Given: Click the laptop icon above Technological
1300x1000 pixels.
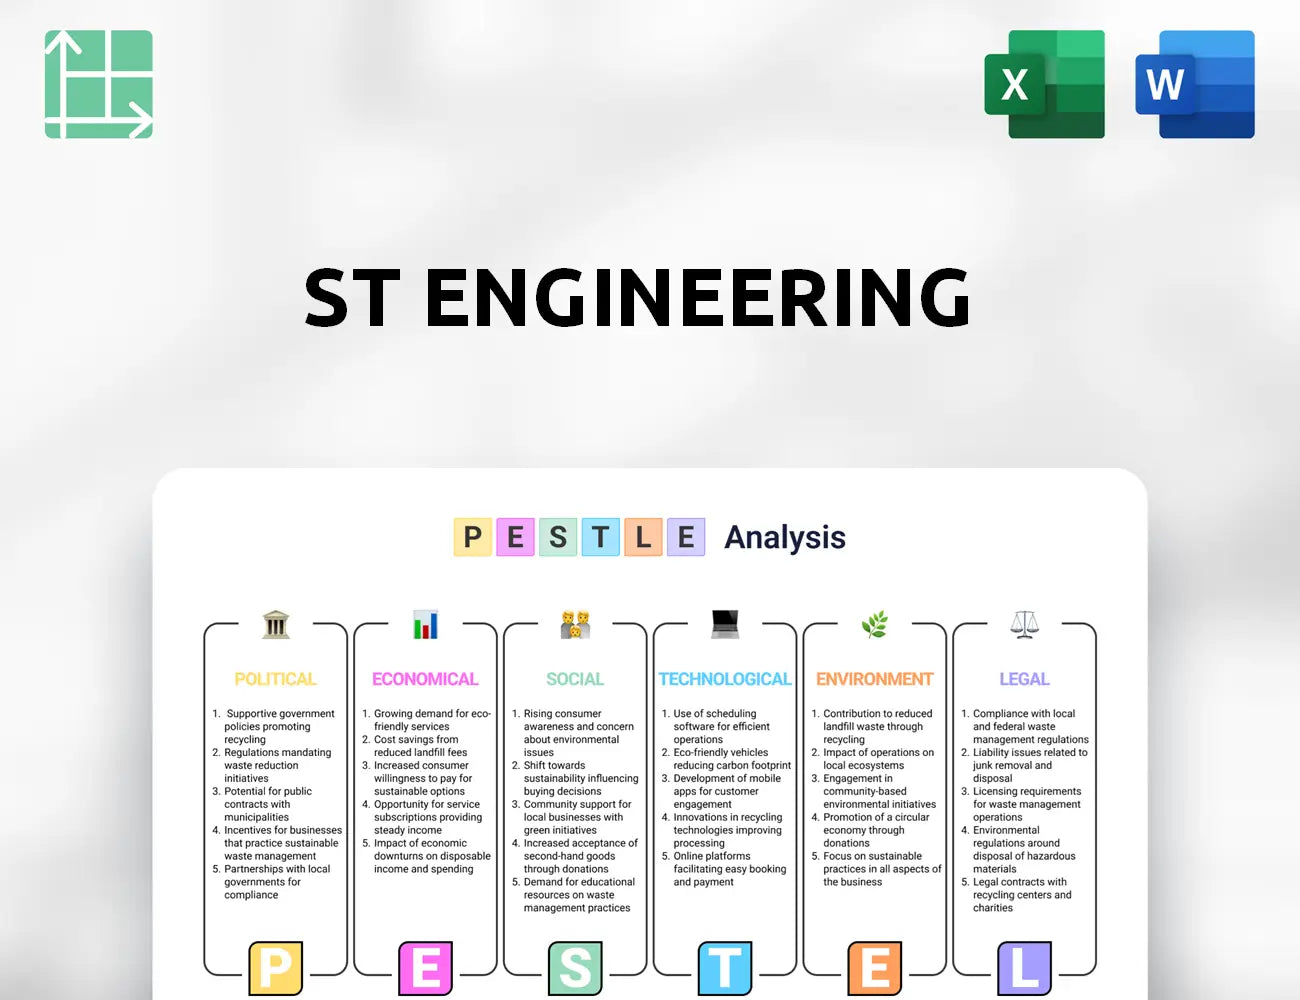Looking at the screenshot, I should point(725,624).
